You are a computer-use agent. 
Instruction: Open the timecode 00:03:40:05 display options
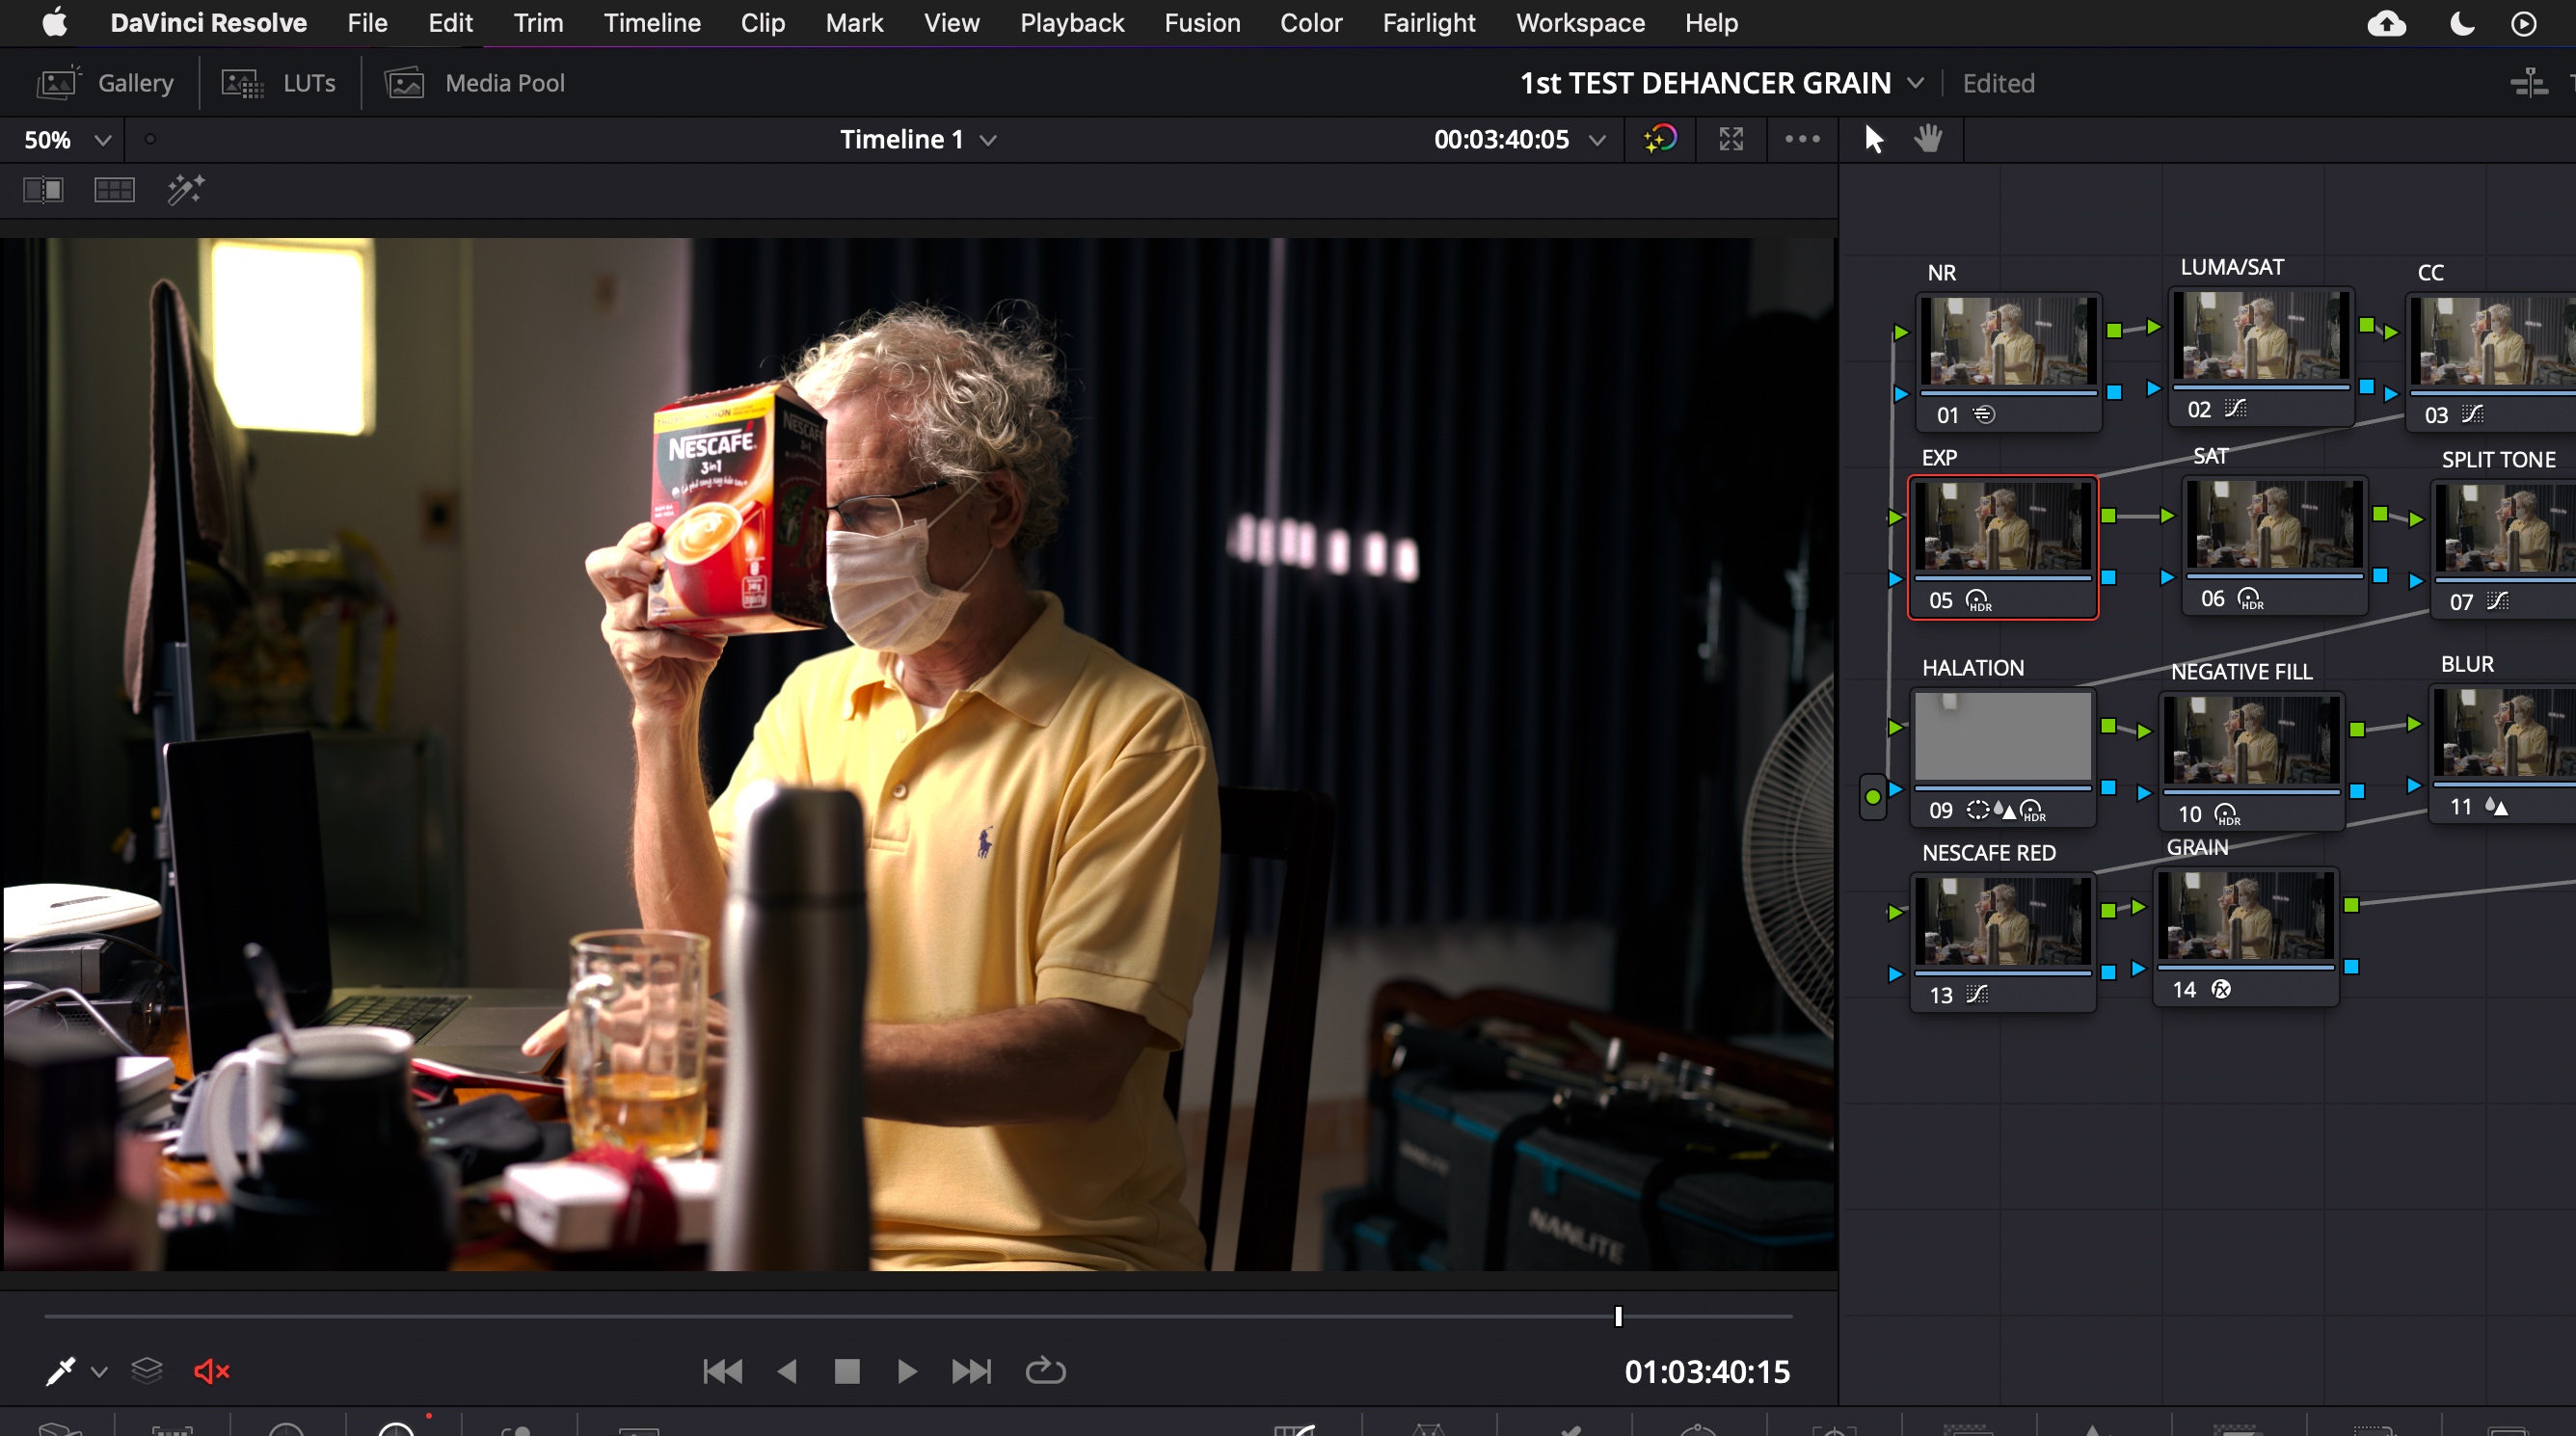click(1598, 140)
